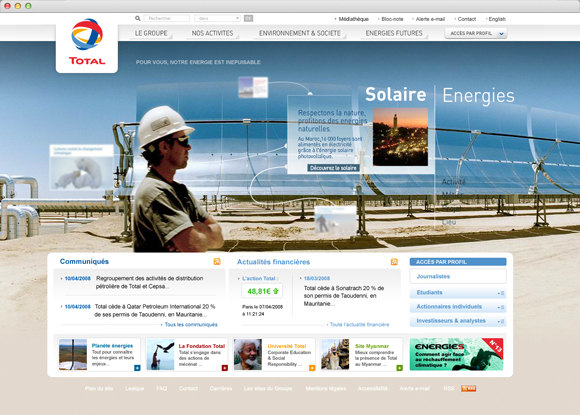Click the orange RSS badge in footer

[x=468, y=388]
